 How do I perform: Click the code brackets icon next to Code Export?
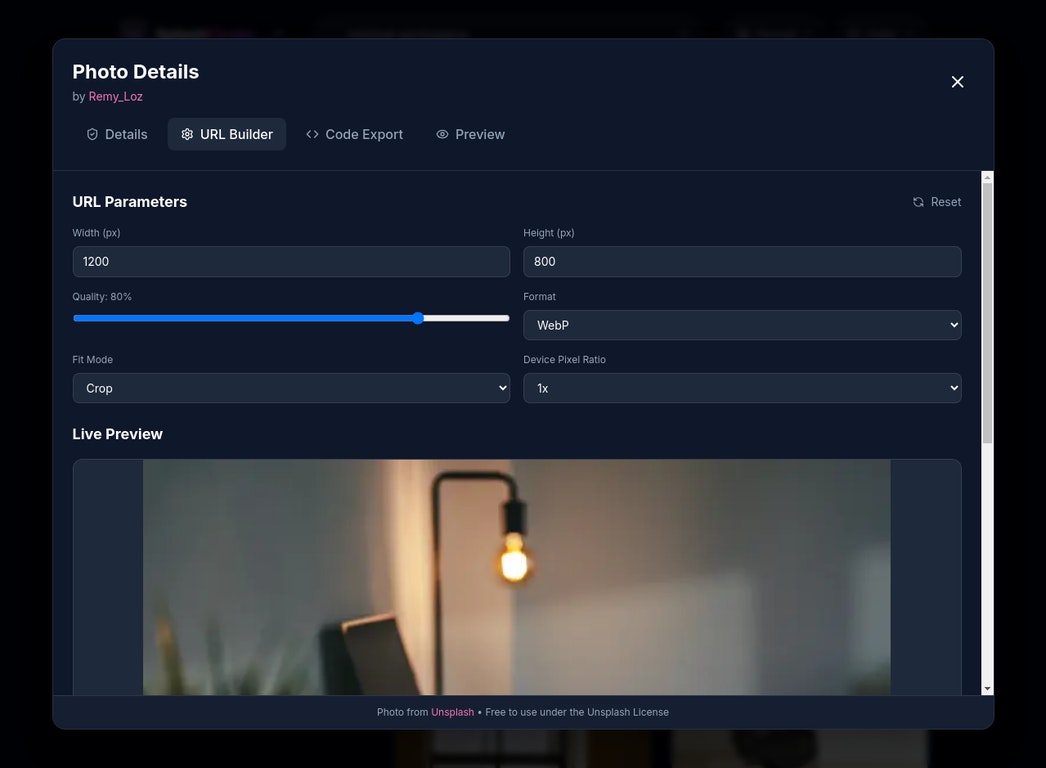coord(312,133)
